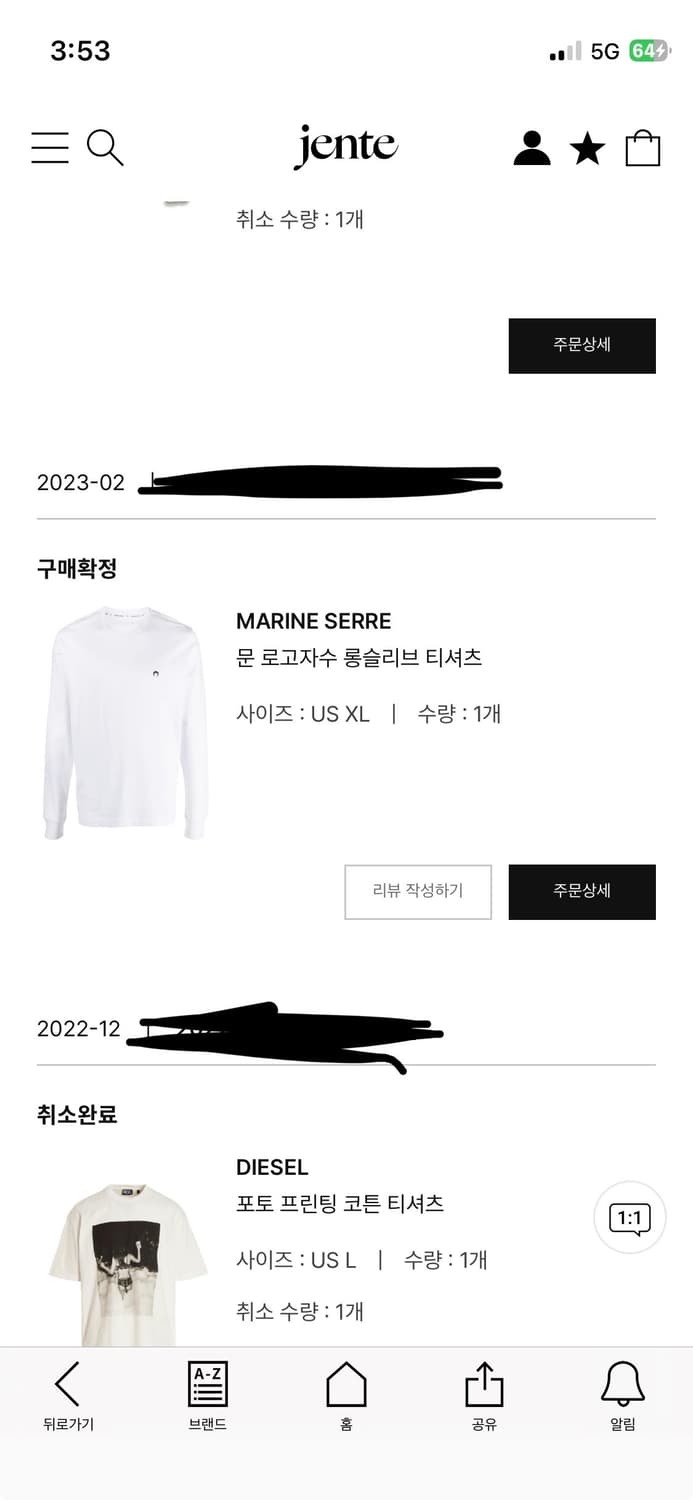This screenshot has height=1500, width=693.
Task: Open the topmost 주문상세 button
Action: tap(582, 345)
